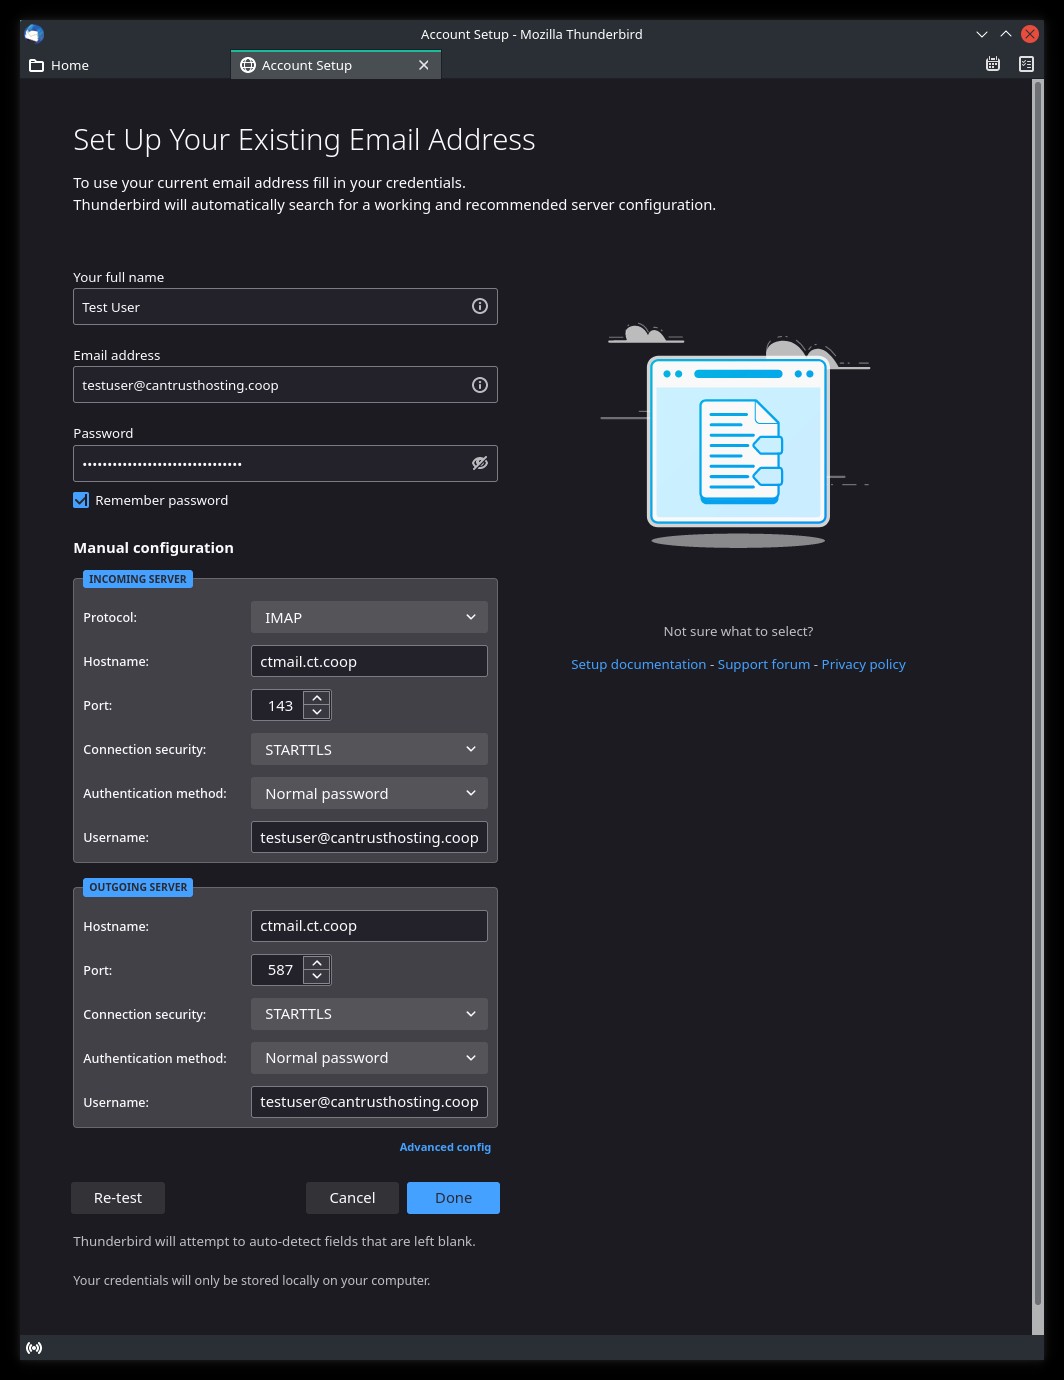Click the Manual configuration heading

[153, 547]
